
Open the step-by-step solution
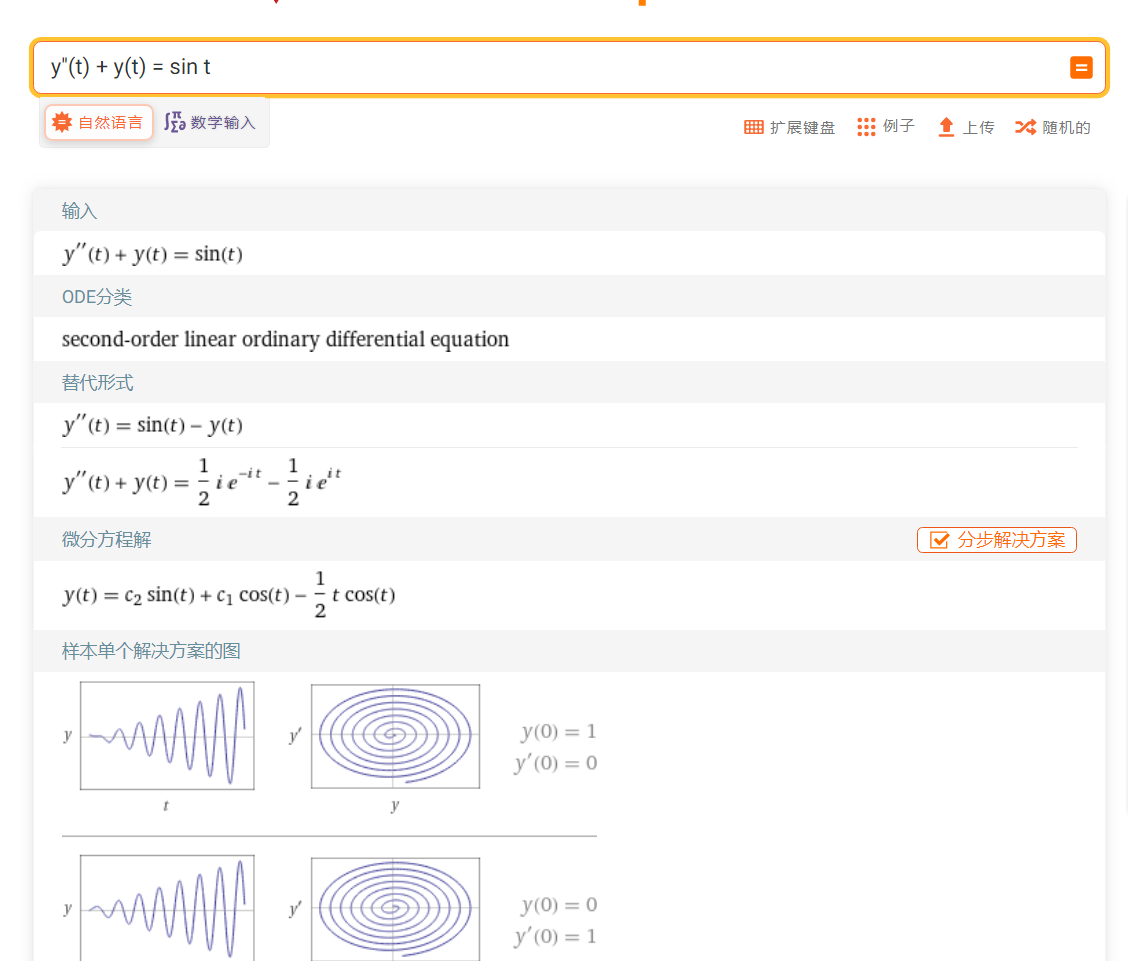(x=996, y=540)
